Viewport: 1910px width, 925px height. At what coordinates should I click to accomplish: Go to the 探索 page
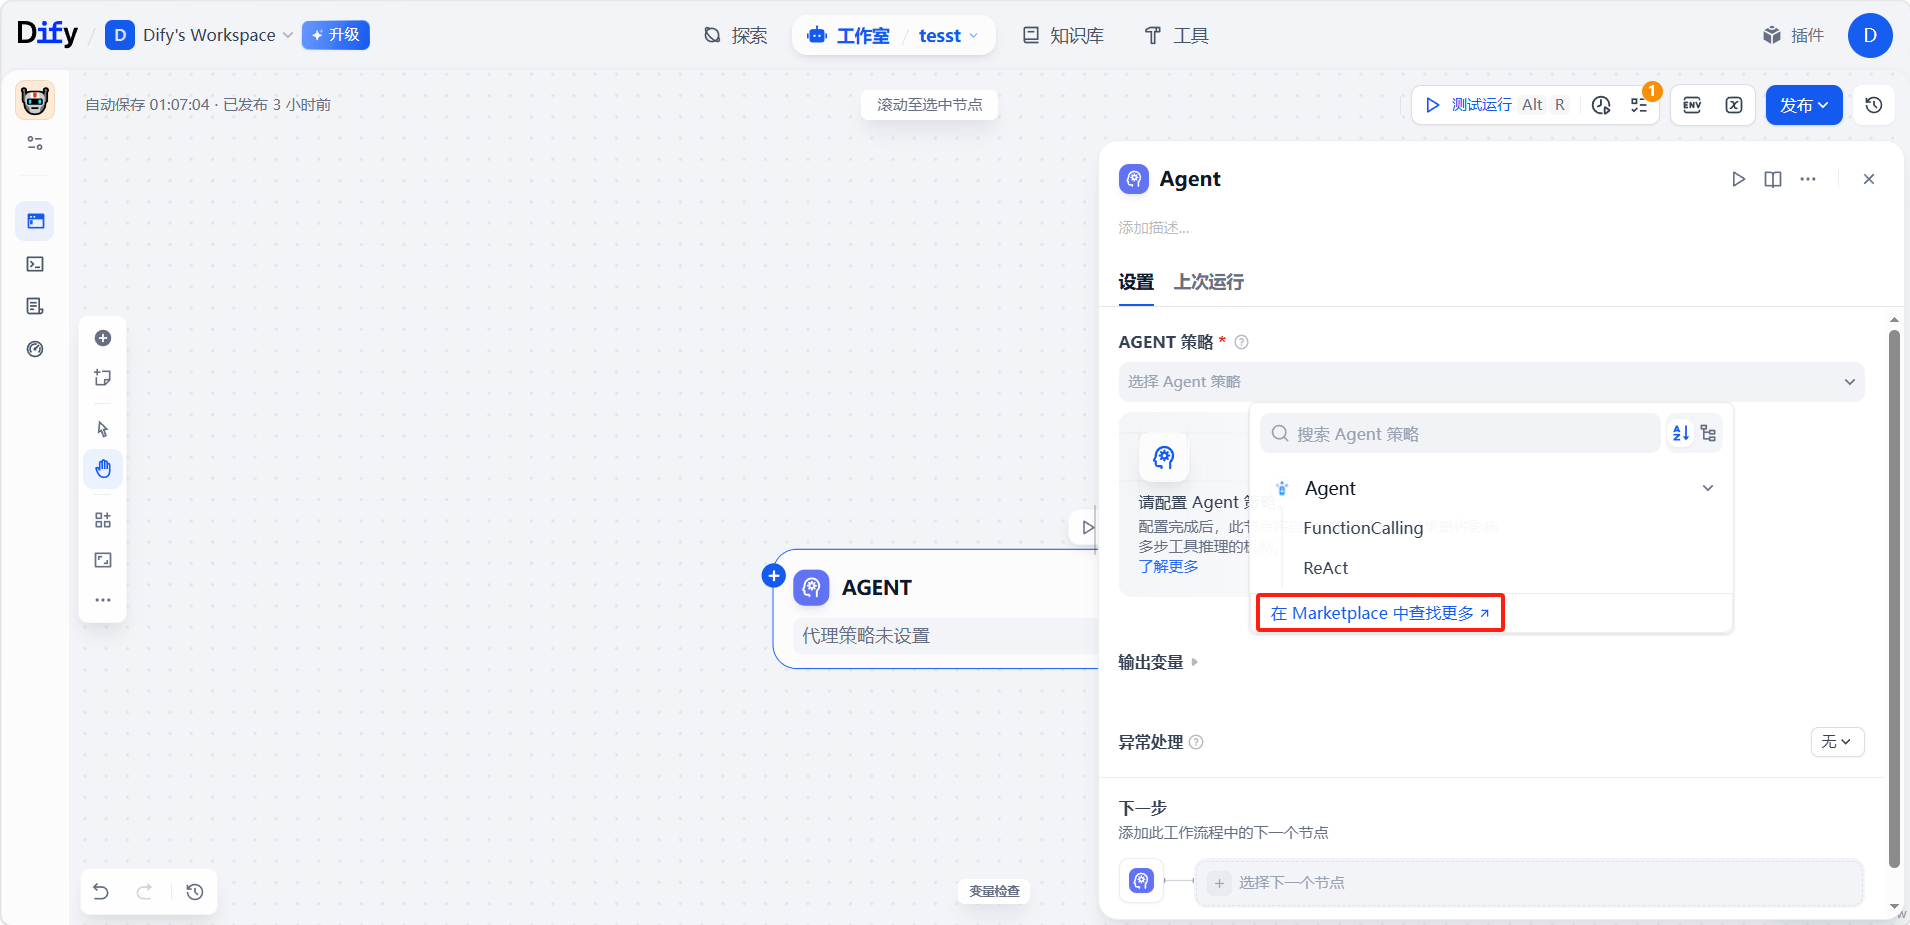pos(735,36)
